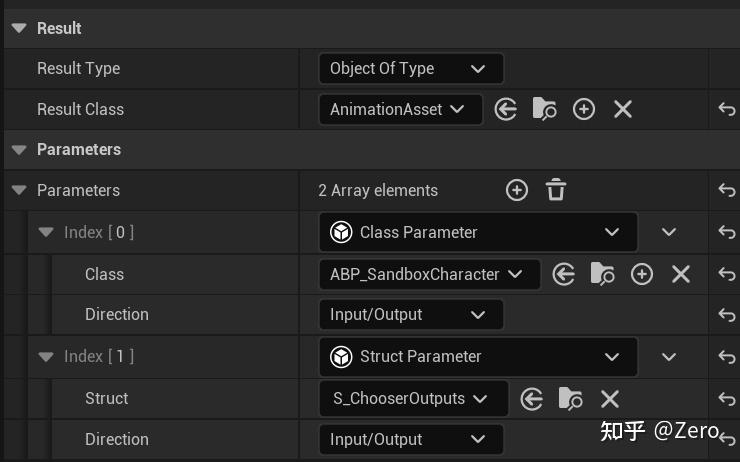Open the Result Type dropdown
740x462 pixels.
[410, 68]
